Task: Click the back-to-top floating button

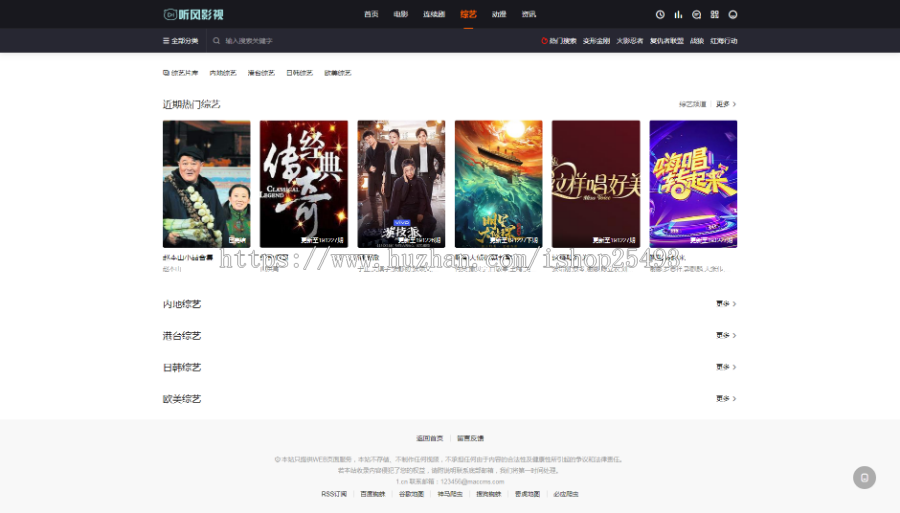Action: pyautogui.click(x=864, y=477)
